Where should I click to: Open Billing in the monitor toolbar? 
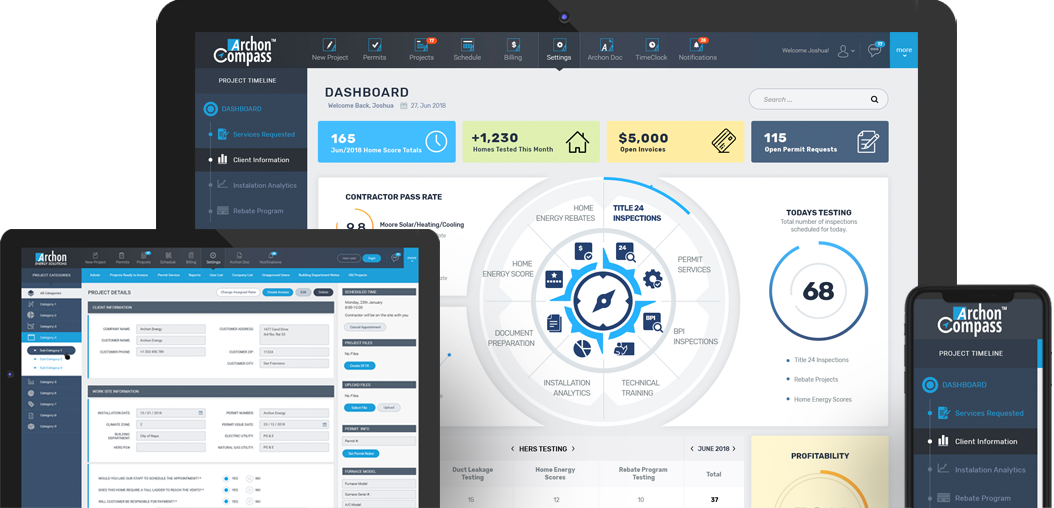click(513, 50)
